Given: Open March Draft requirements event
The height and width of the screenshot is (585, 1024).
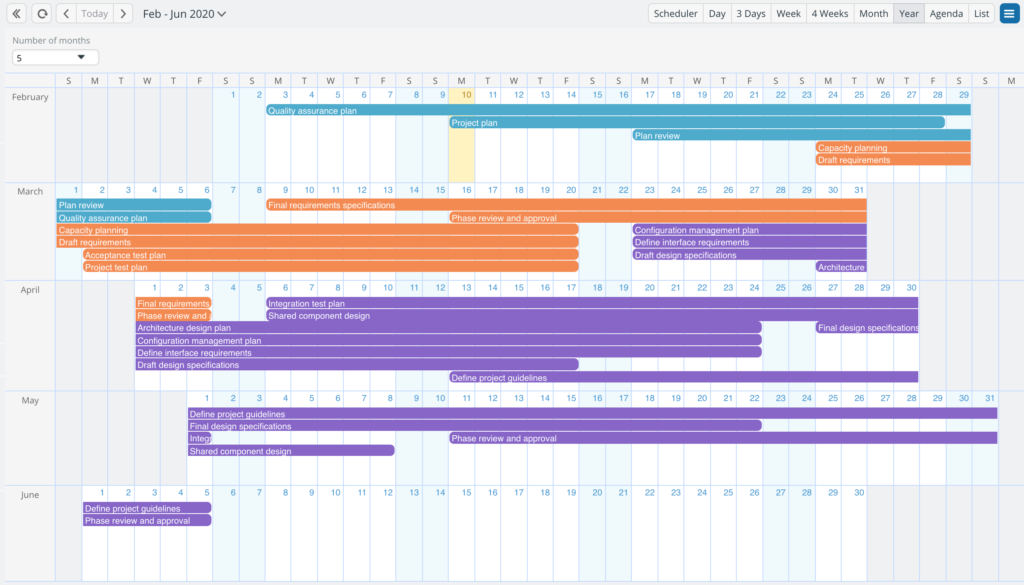Looking at the screenshot, I should click(x=317, y=242).
